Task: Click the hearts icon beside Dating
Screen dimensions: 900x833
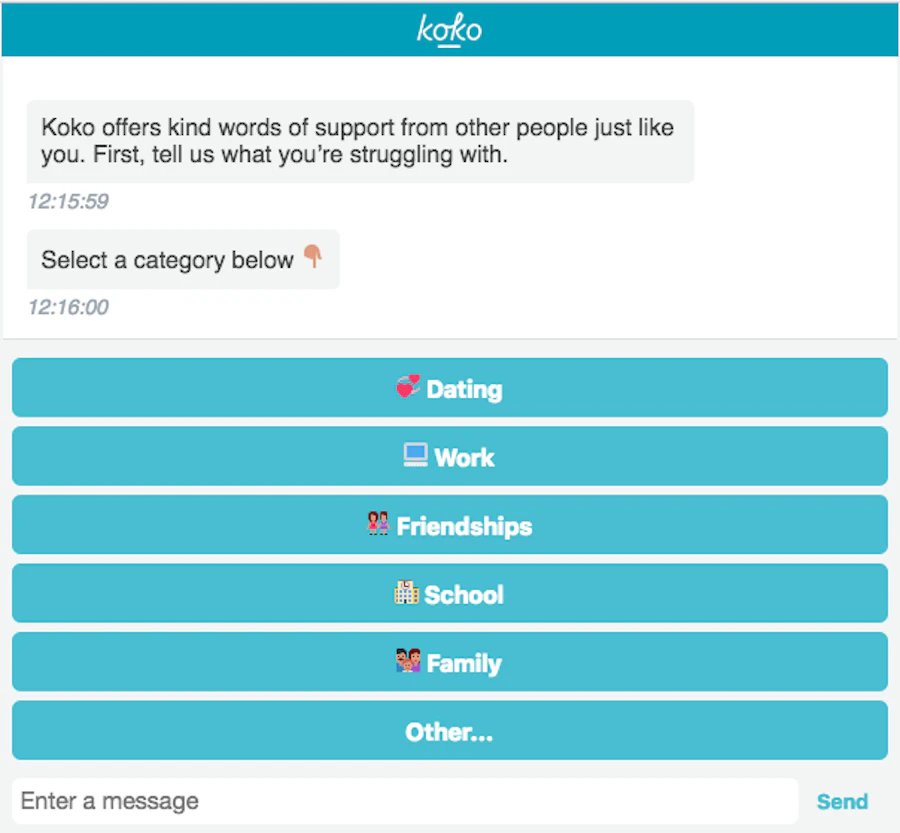Action: click(x=408, y=387)
